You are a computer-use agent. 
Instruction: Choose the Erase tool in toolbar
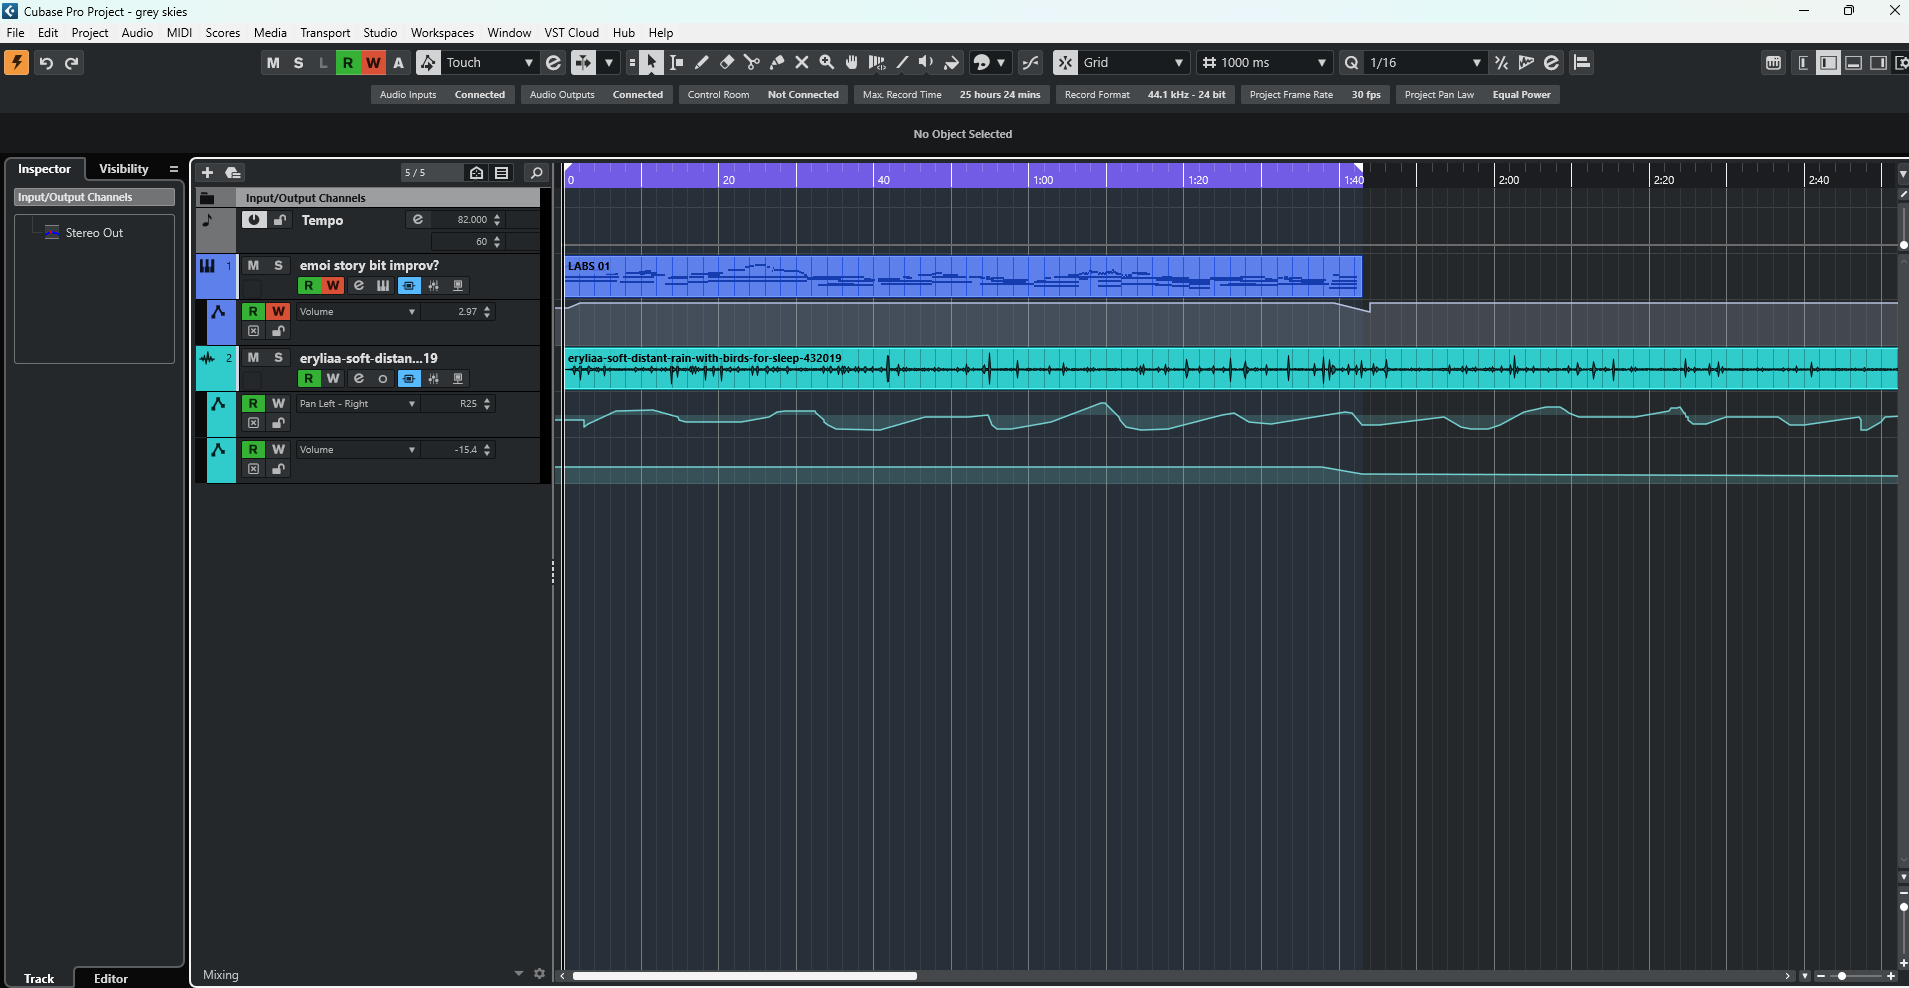click(727, 62)
